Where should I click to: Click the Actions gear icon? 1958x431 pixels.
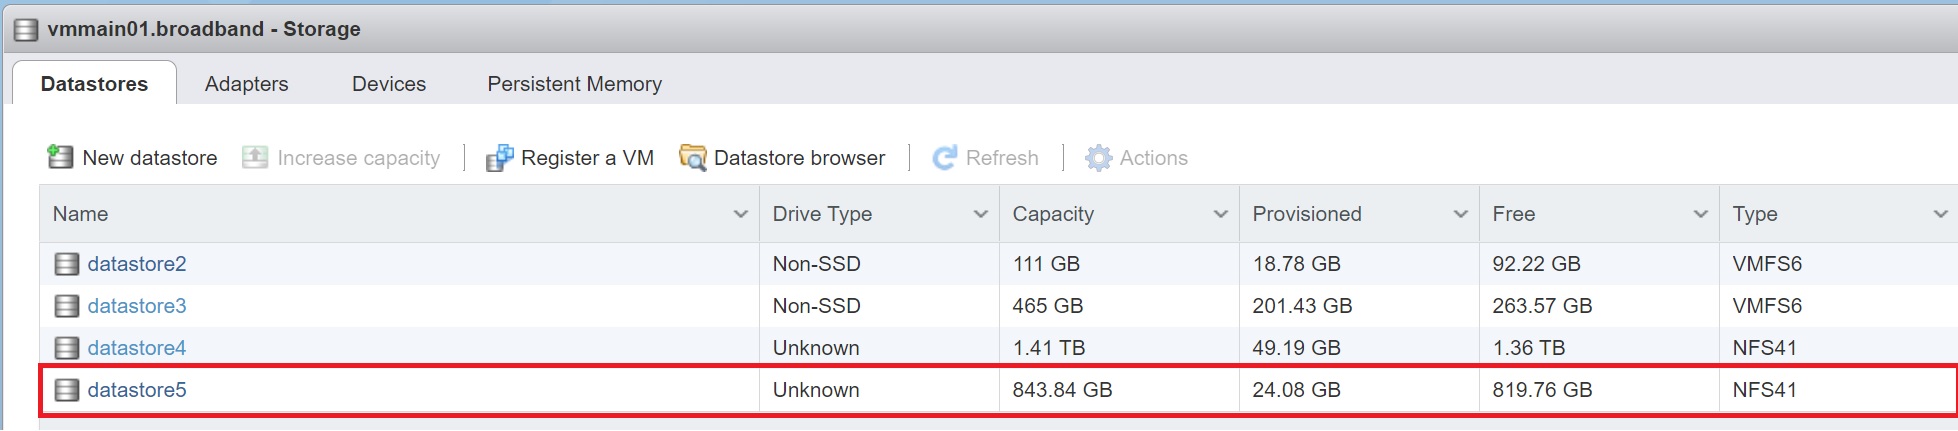[1098, 158]
